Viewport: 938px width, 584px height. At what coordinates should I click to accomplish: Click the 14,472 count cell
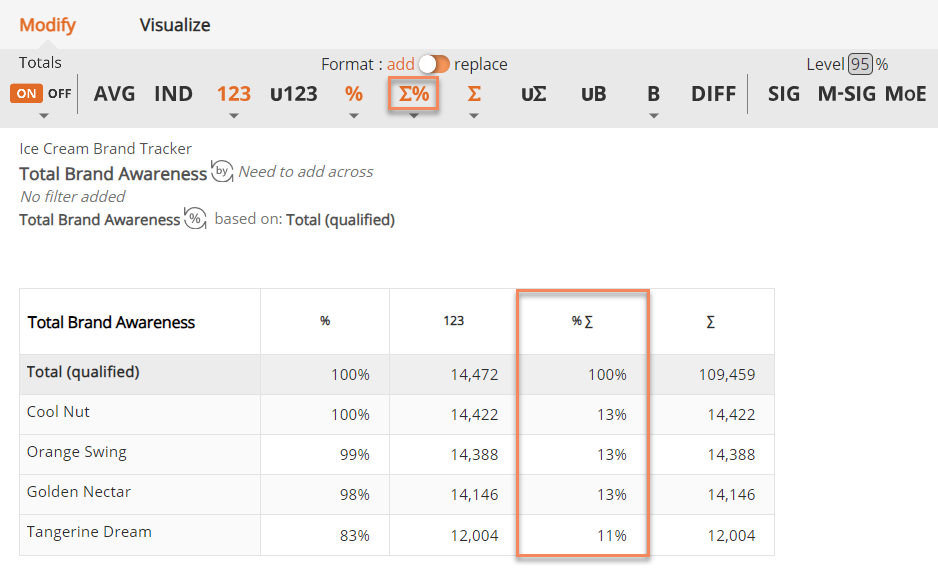point(474,375)
